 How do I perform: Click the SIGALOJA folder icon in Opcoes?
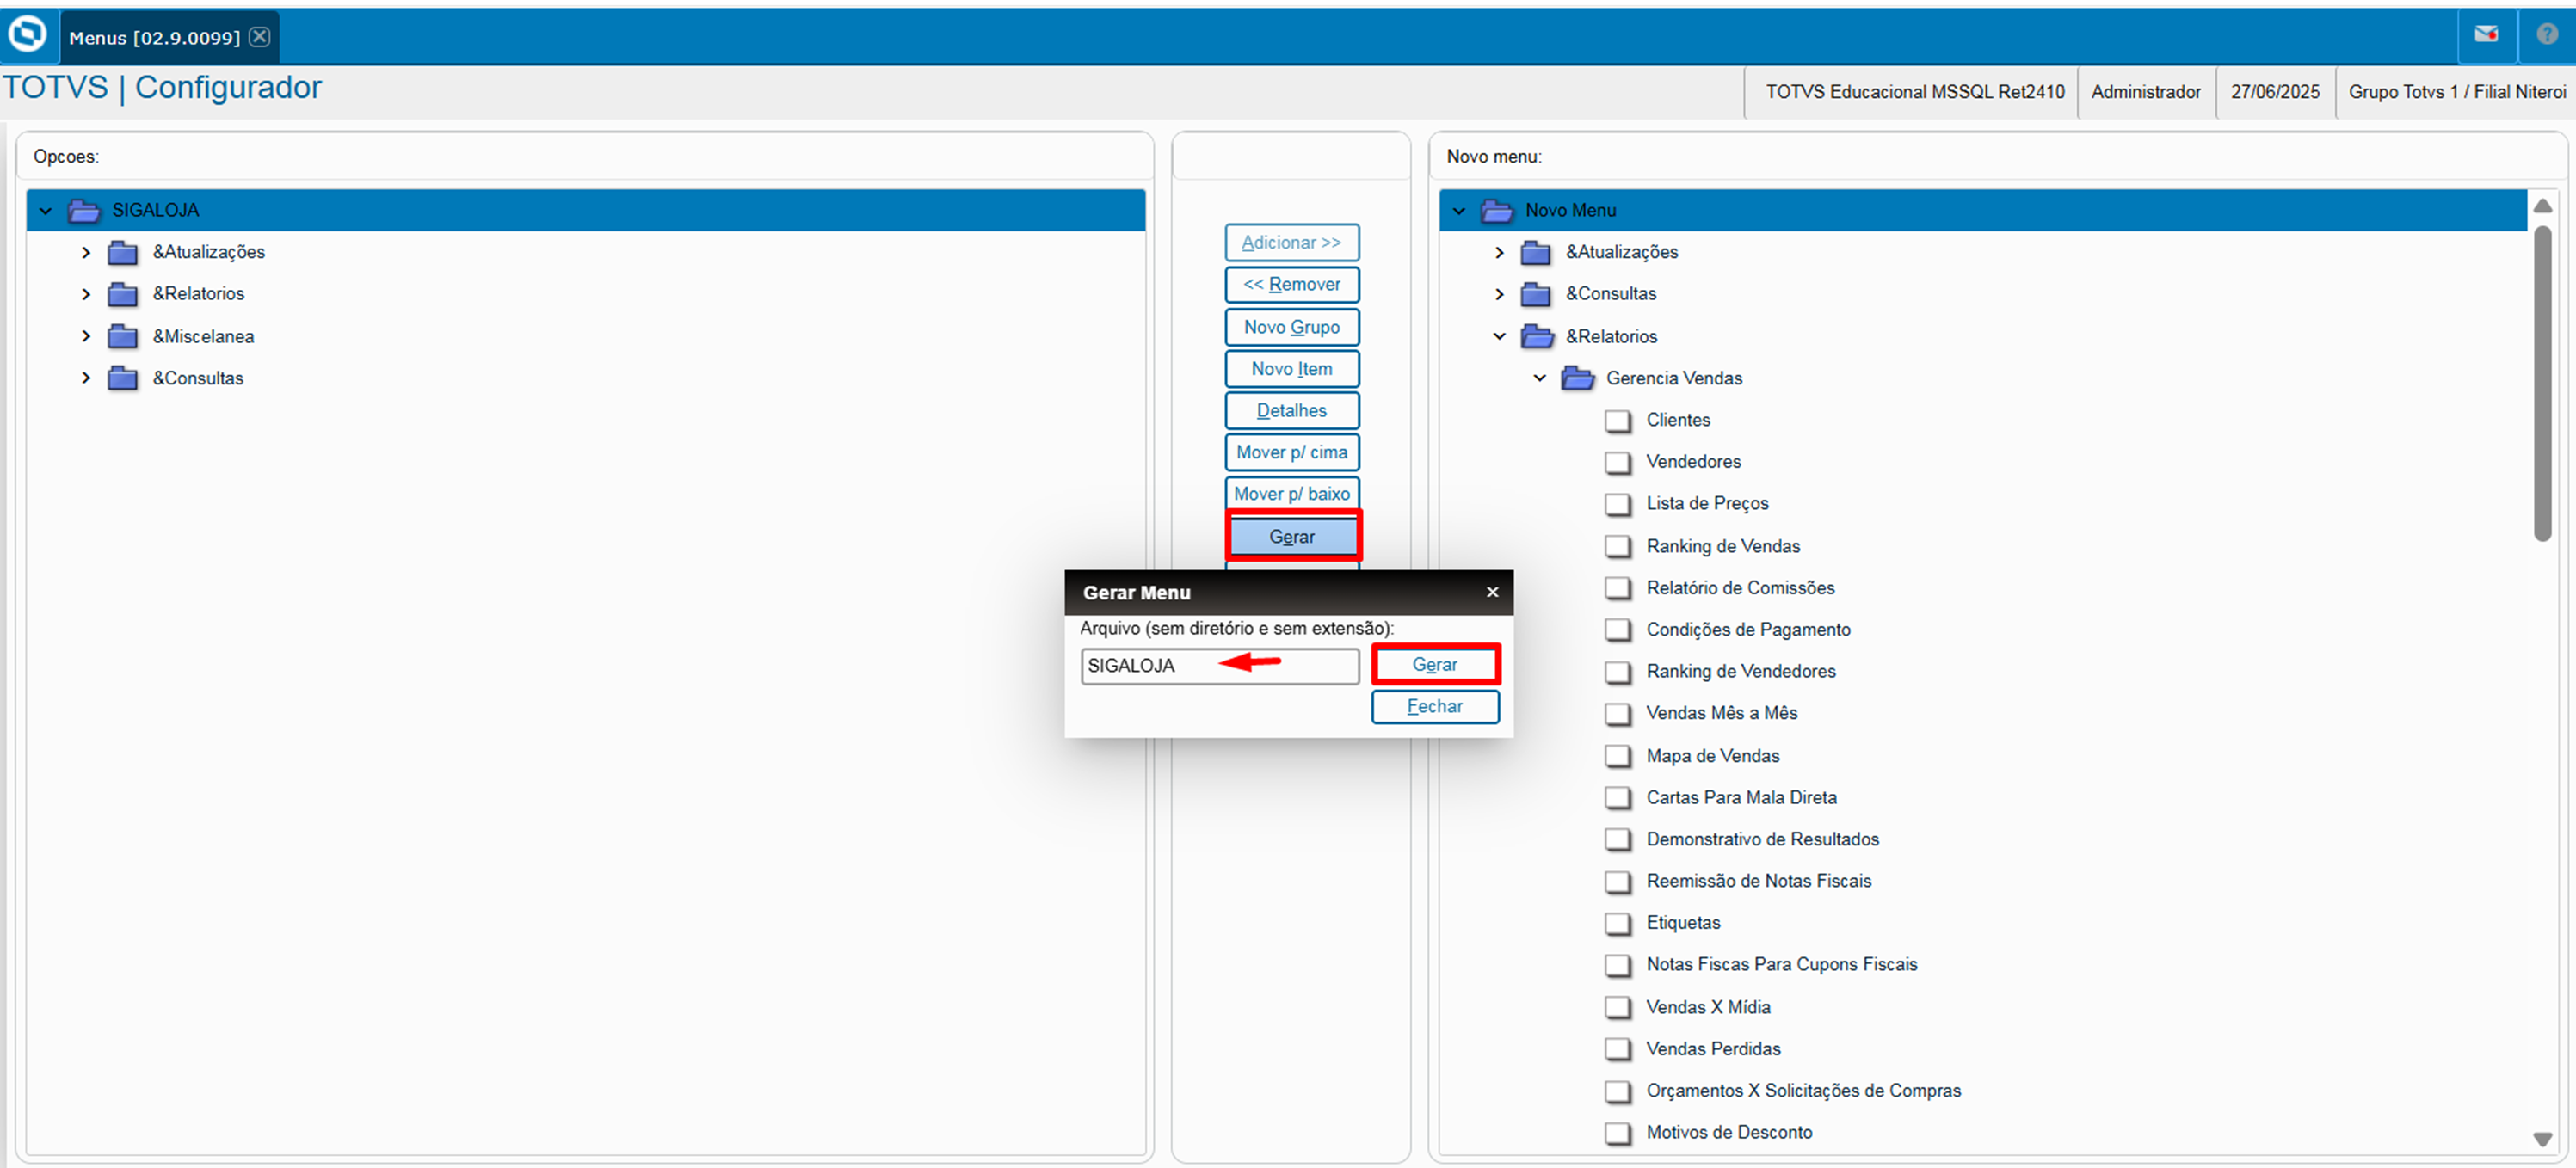pyautogui.click(x=84, y=211)
